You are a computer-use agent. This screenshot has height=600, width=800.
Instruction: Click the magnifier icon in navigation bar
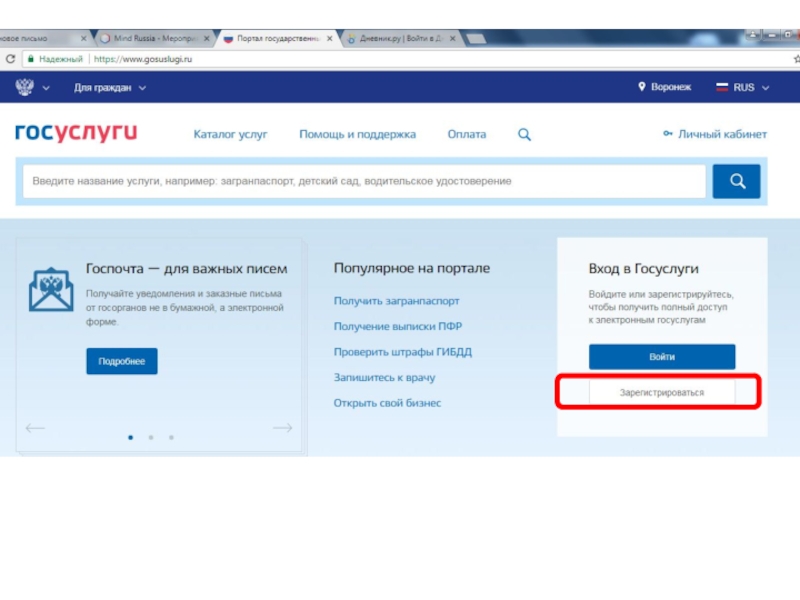click(524, 135)
